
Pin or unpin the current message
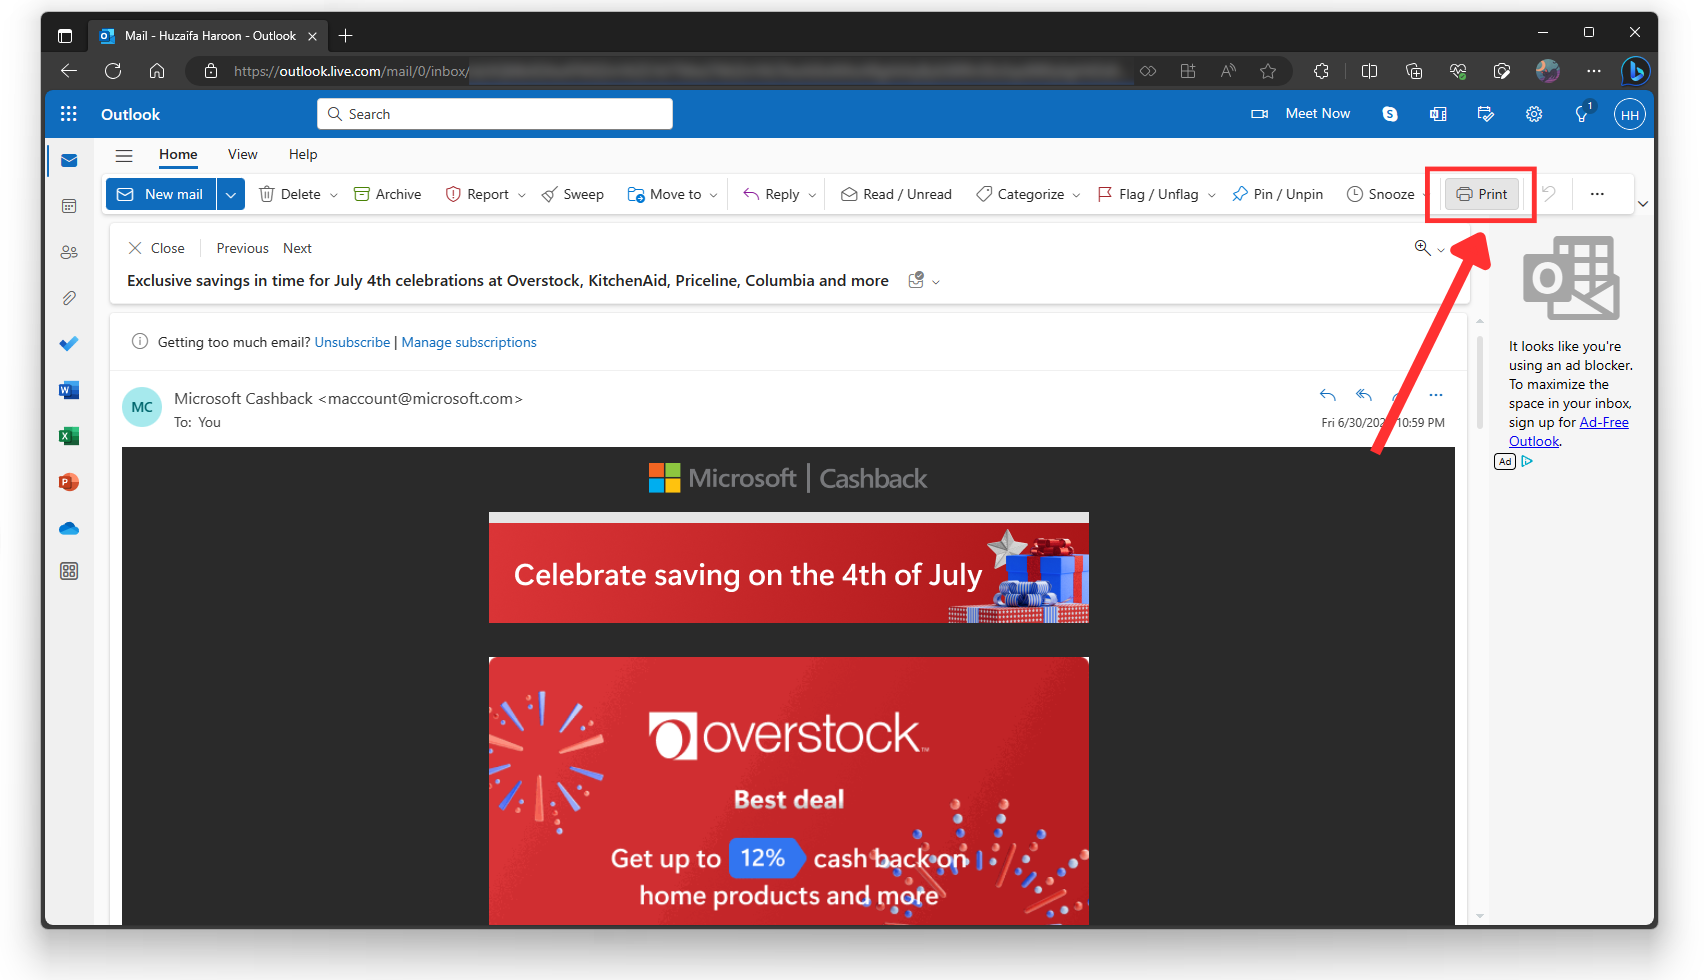(x=1277, y=194)
